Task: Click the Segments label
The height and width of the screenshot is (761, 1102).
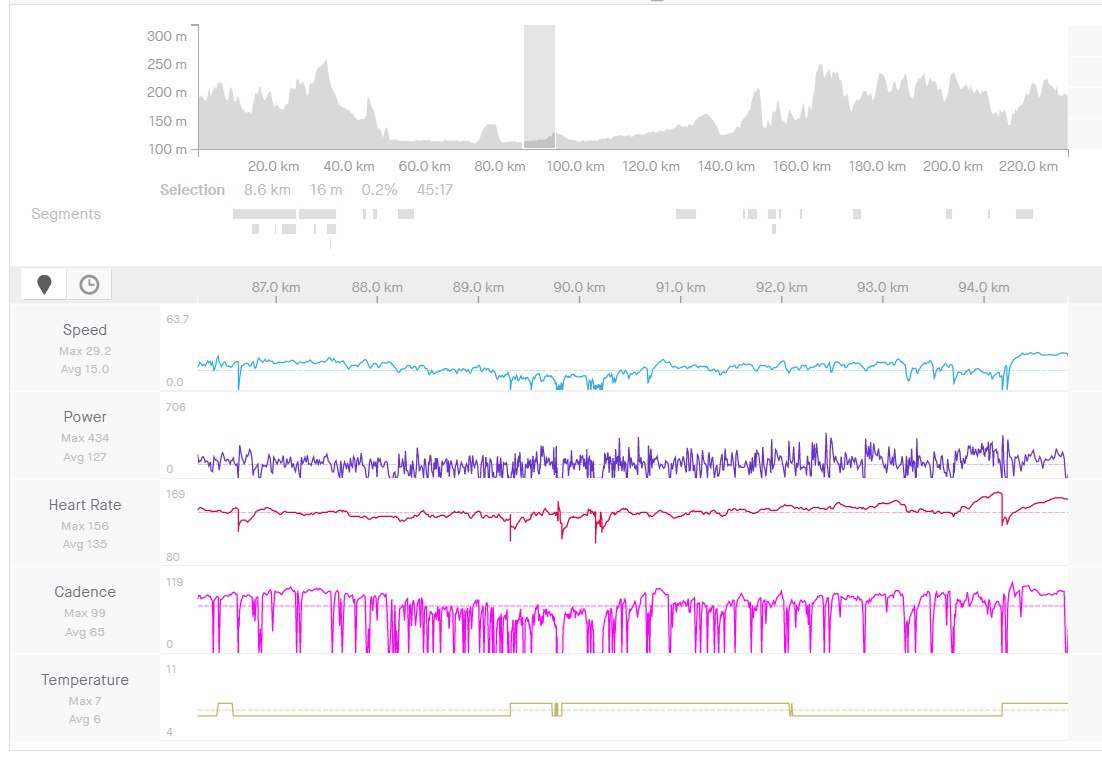Action: 66,214
